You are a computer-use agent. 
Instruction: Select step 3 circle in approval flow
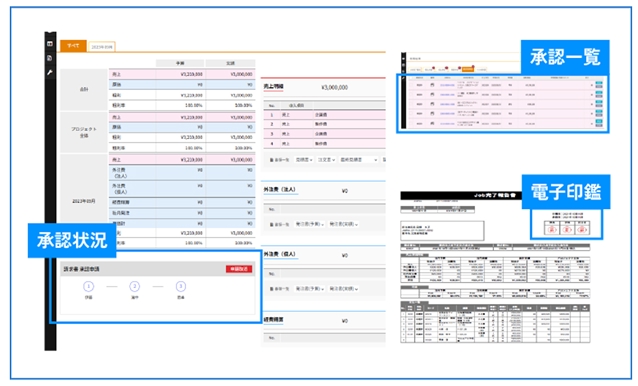tap(181, 287)
